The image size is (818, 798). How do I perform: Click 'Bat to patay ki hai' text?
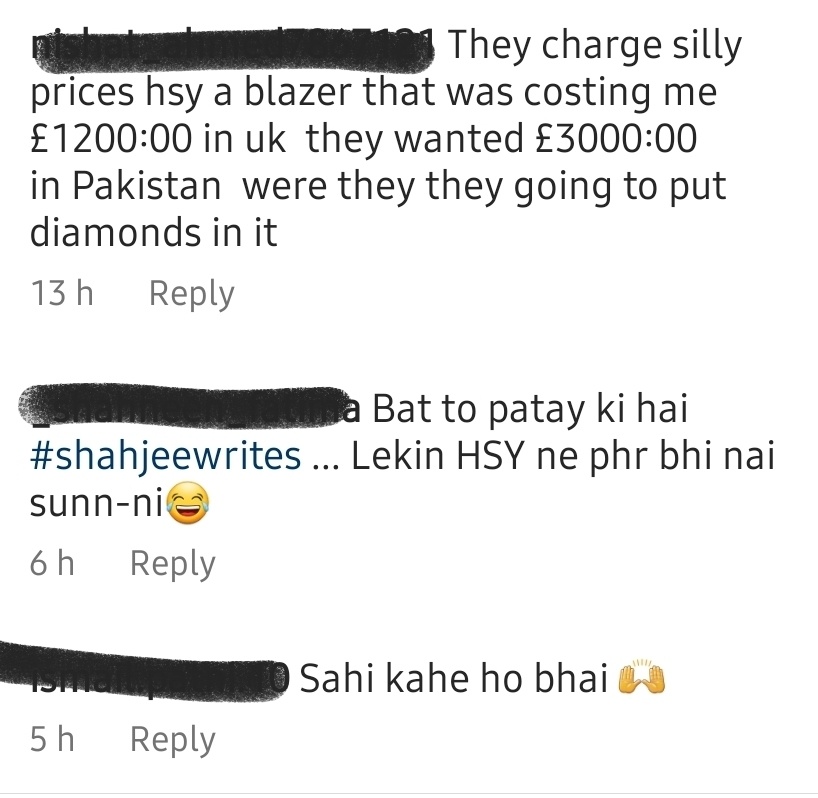click(530, 410)
